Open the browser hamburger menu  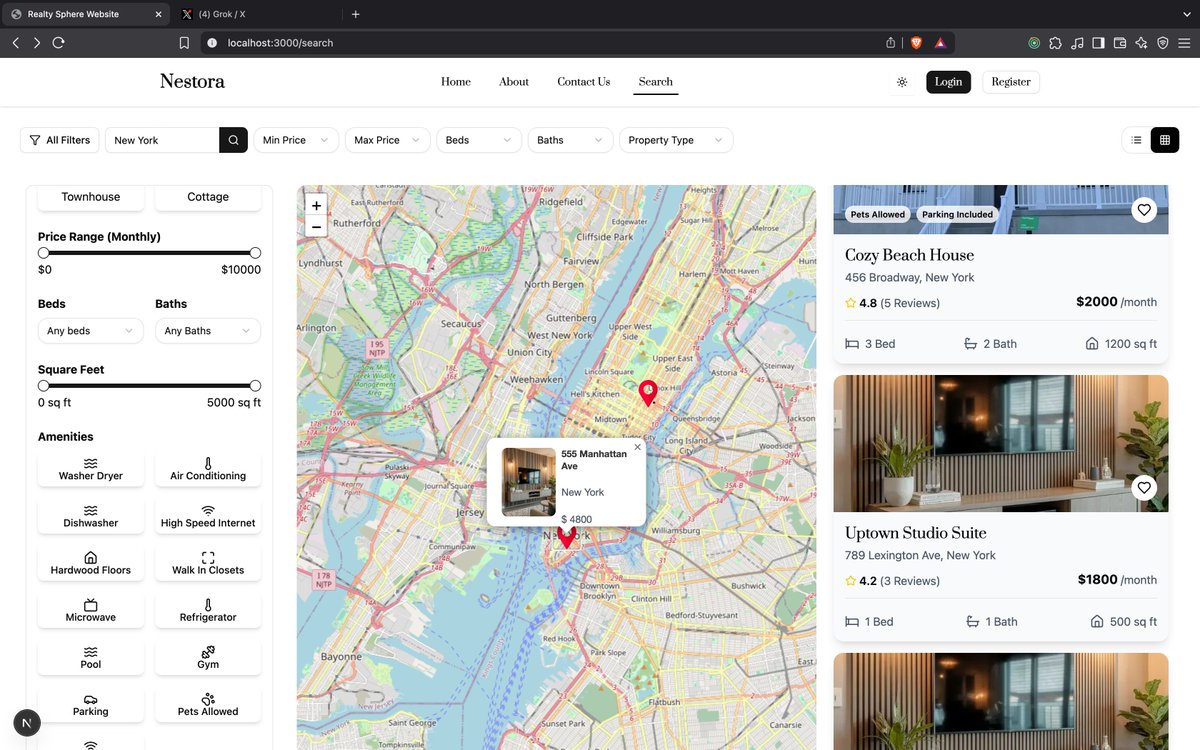tap(1185, 43)
